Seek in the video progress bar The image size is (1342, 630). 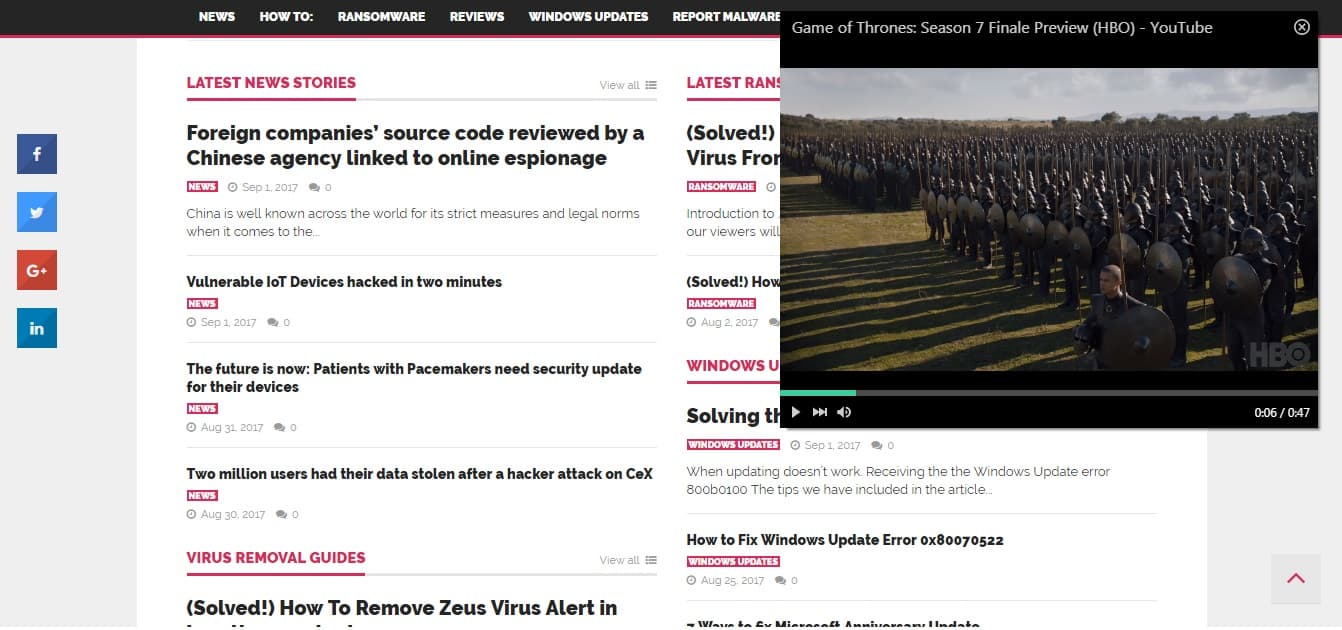pos(1049,393)
